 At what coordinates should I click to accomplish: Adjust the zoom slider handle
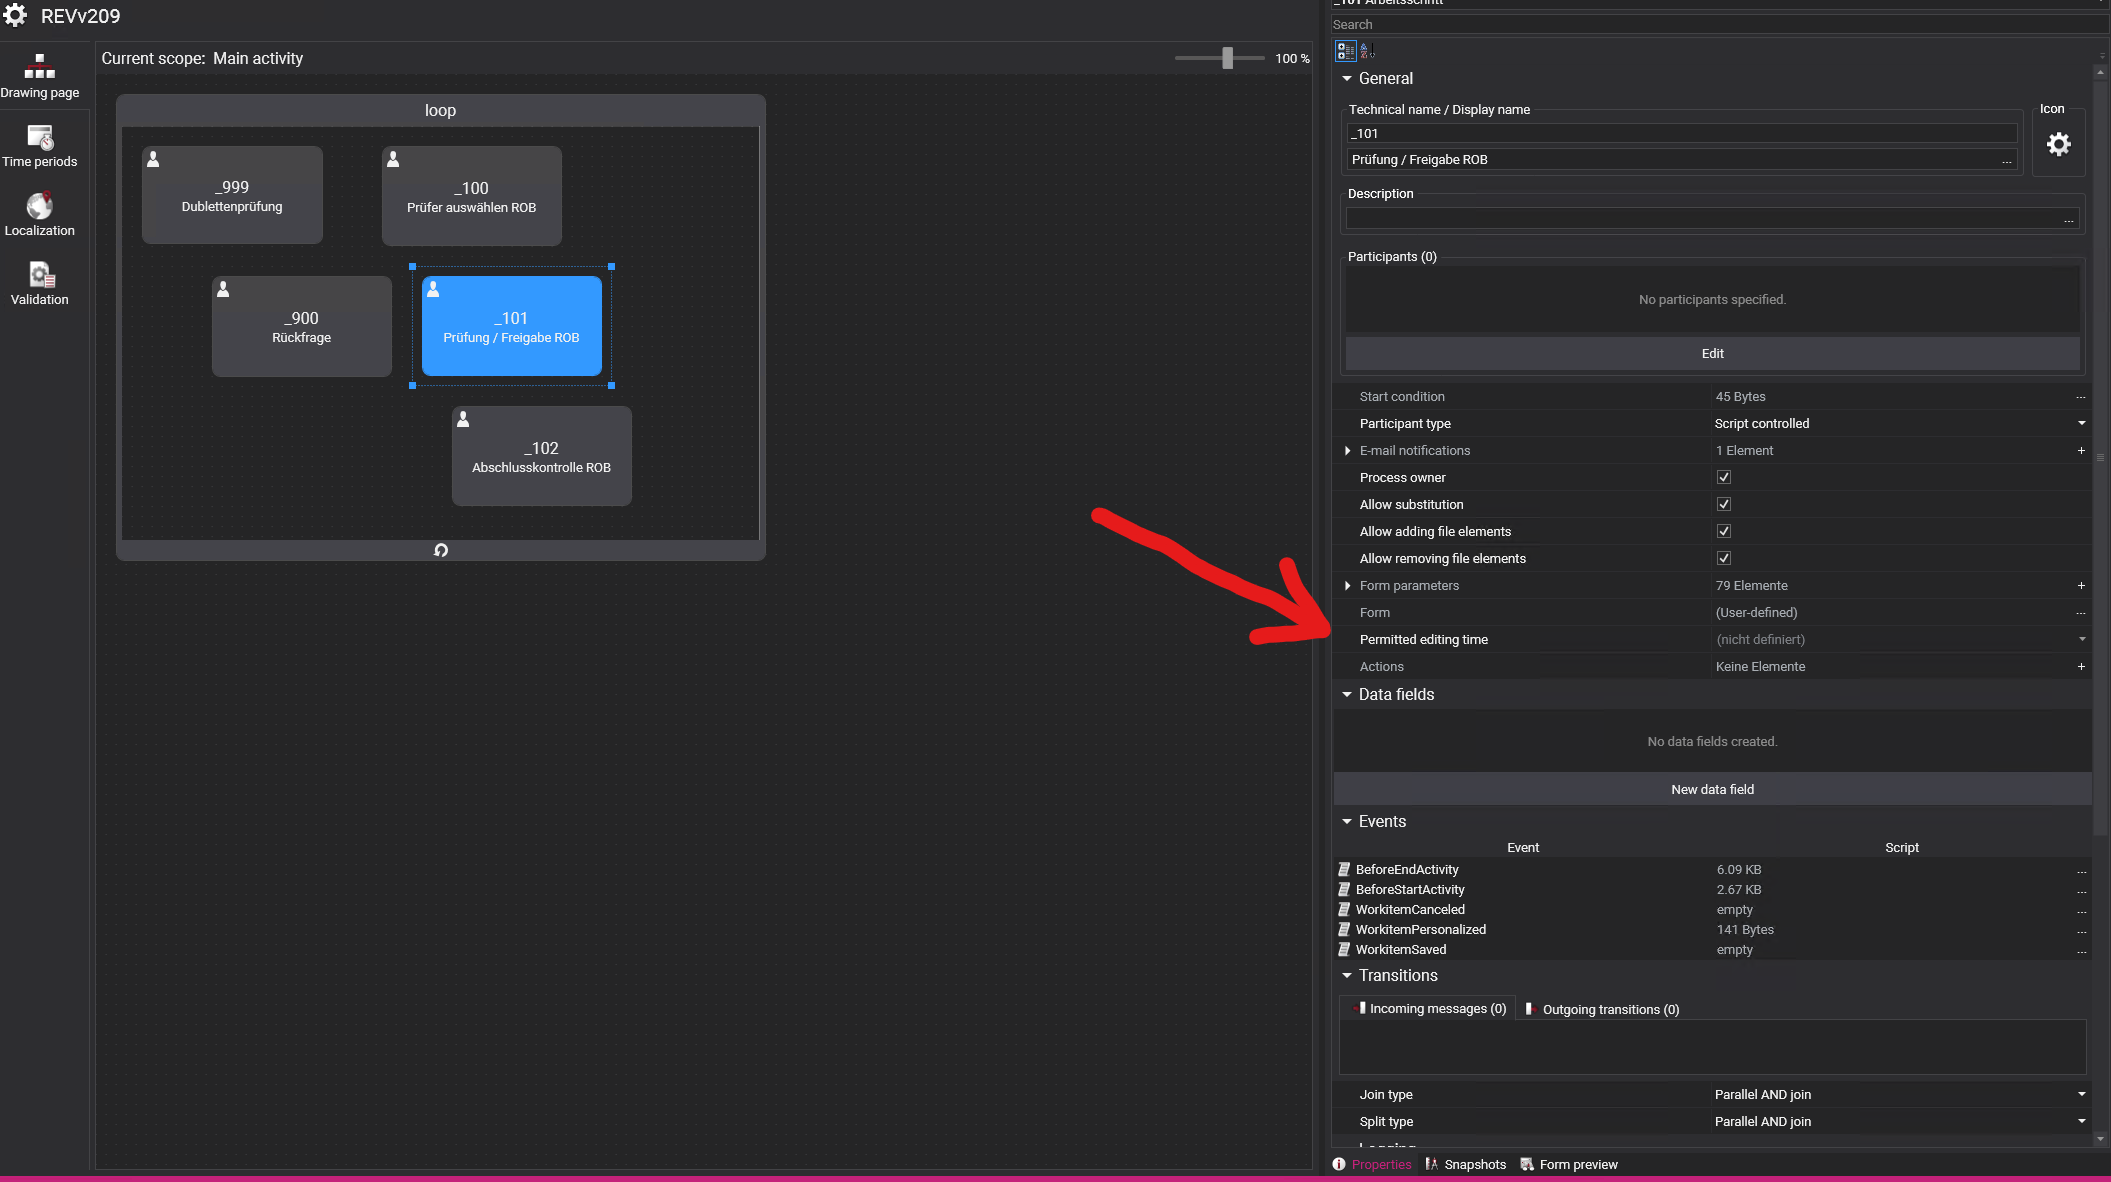(x=1227, y=58)
